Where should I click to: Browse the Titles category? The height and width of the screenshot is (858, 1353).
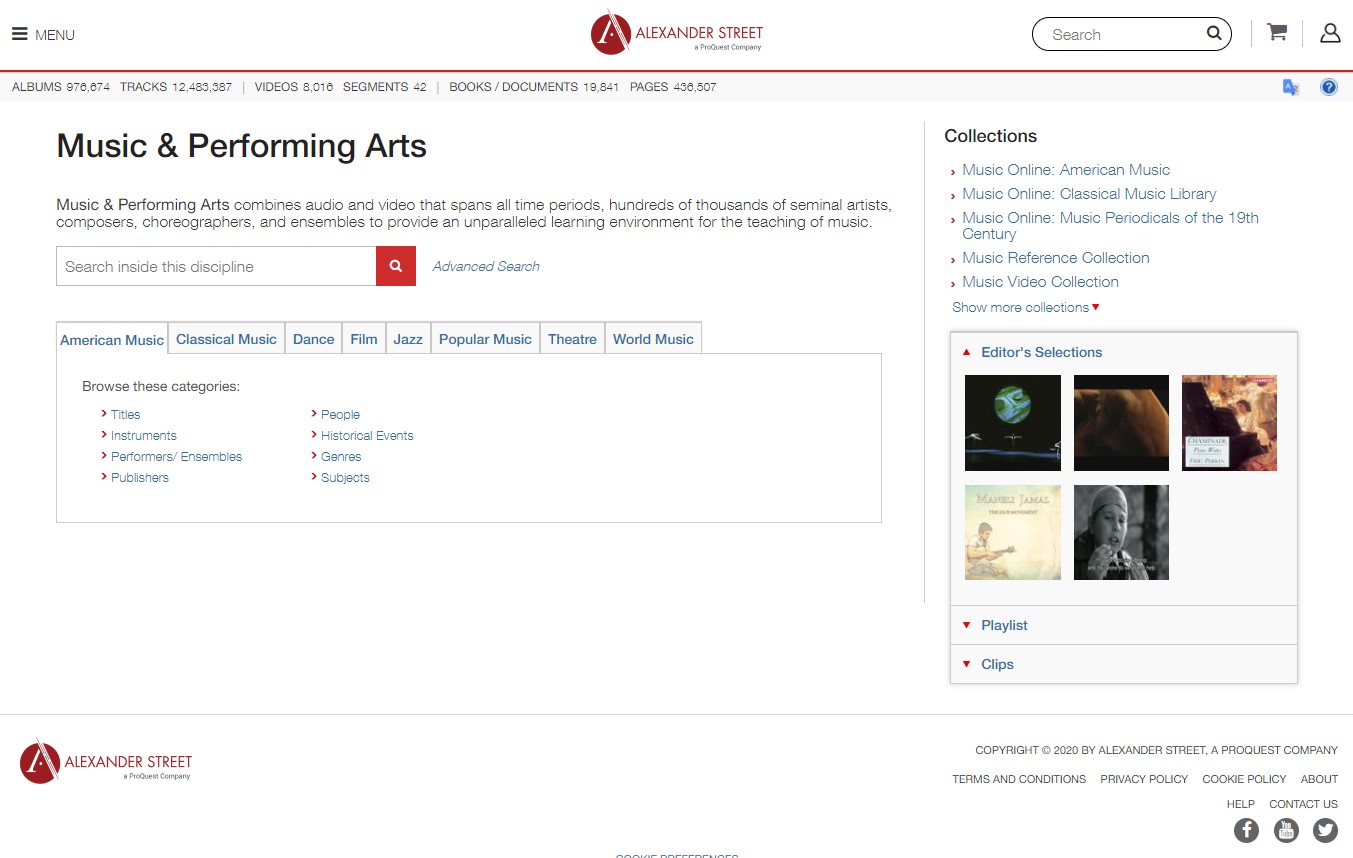tap(126, 414)
